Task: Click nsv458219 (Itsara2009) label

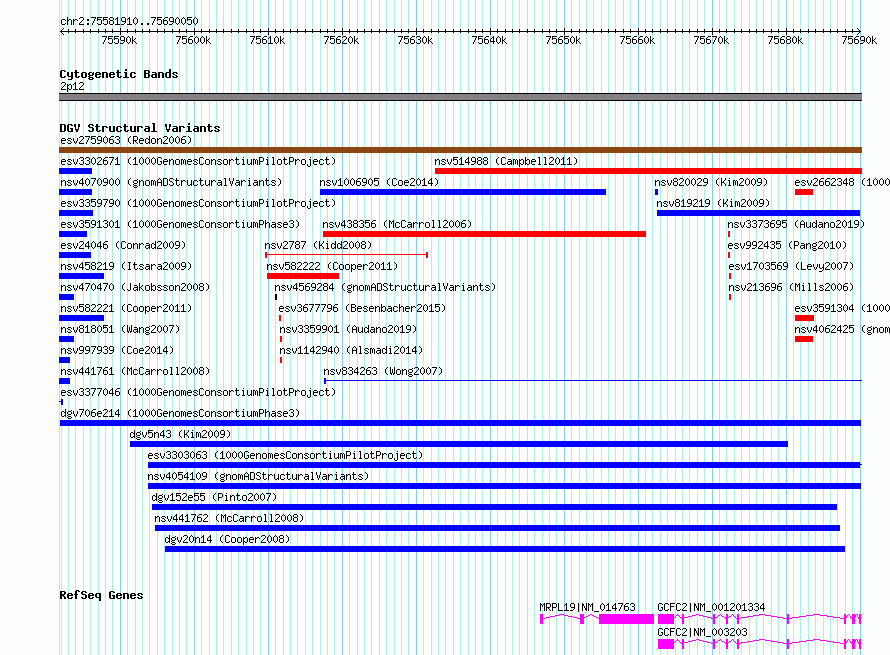Action: [x=126, y=266]
